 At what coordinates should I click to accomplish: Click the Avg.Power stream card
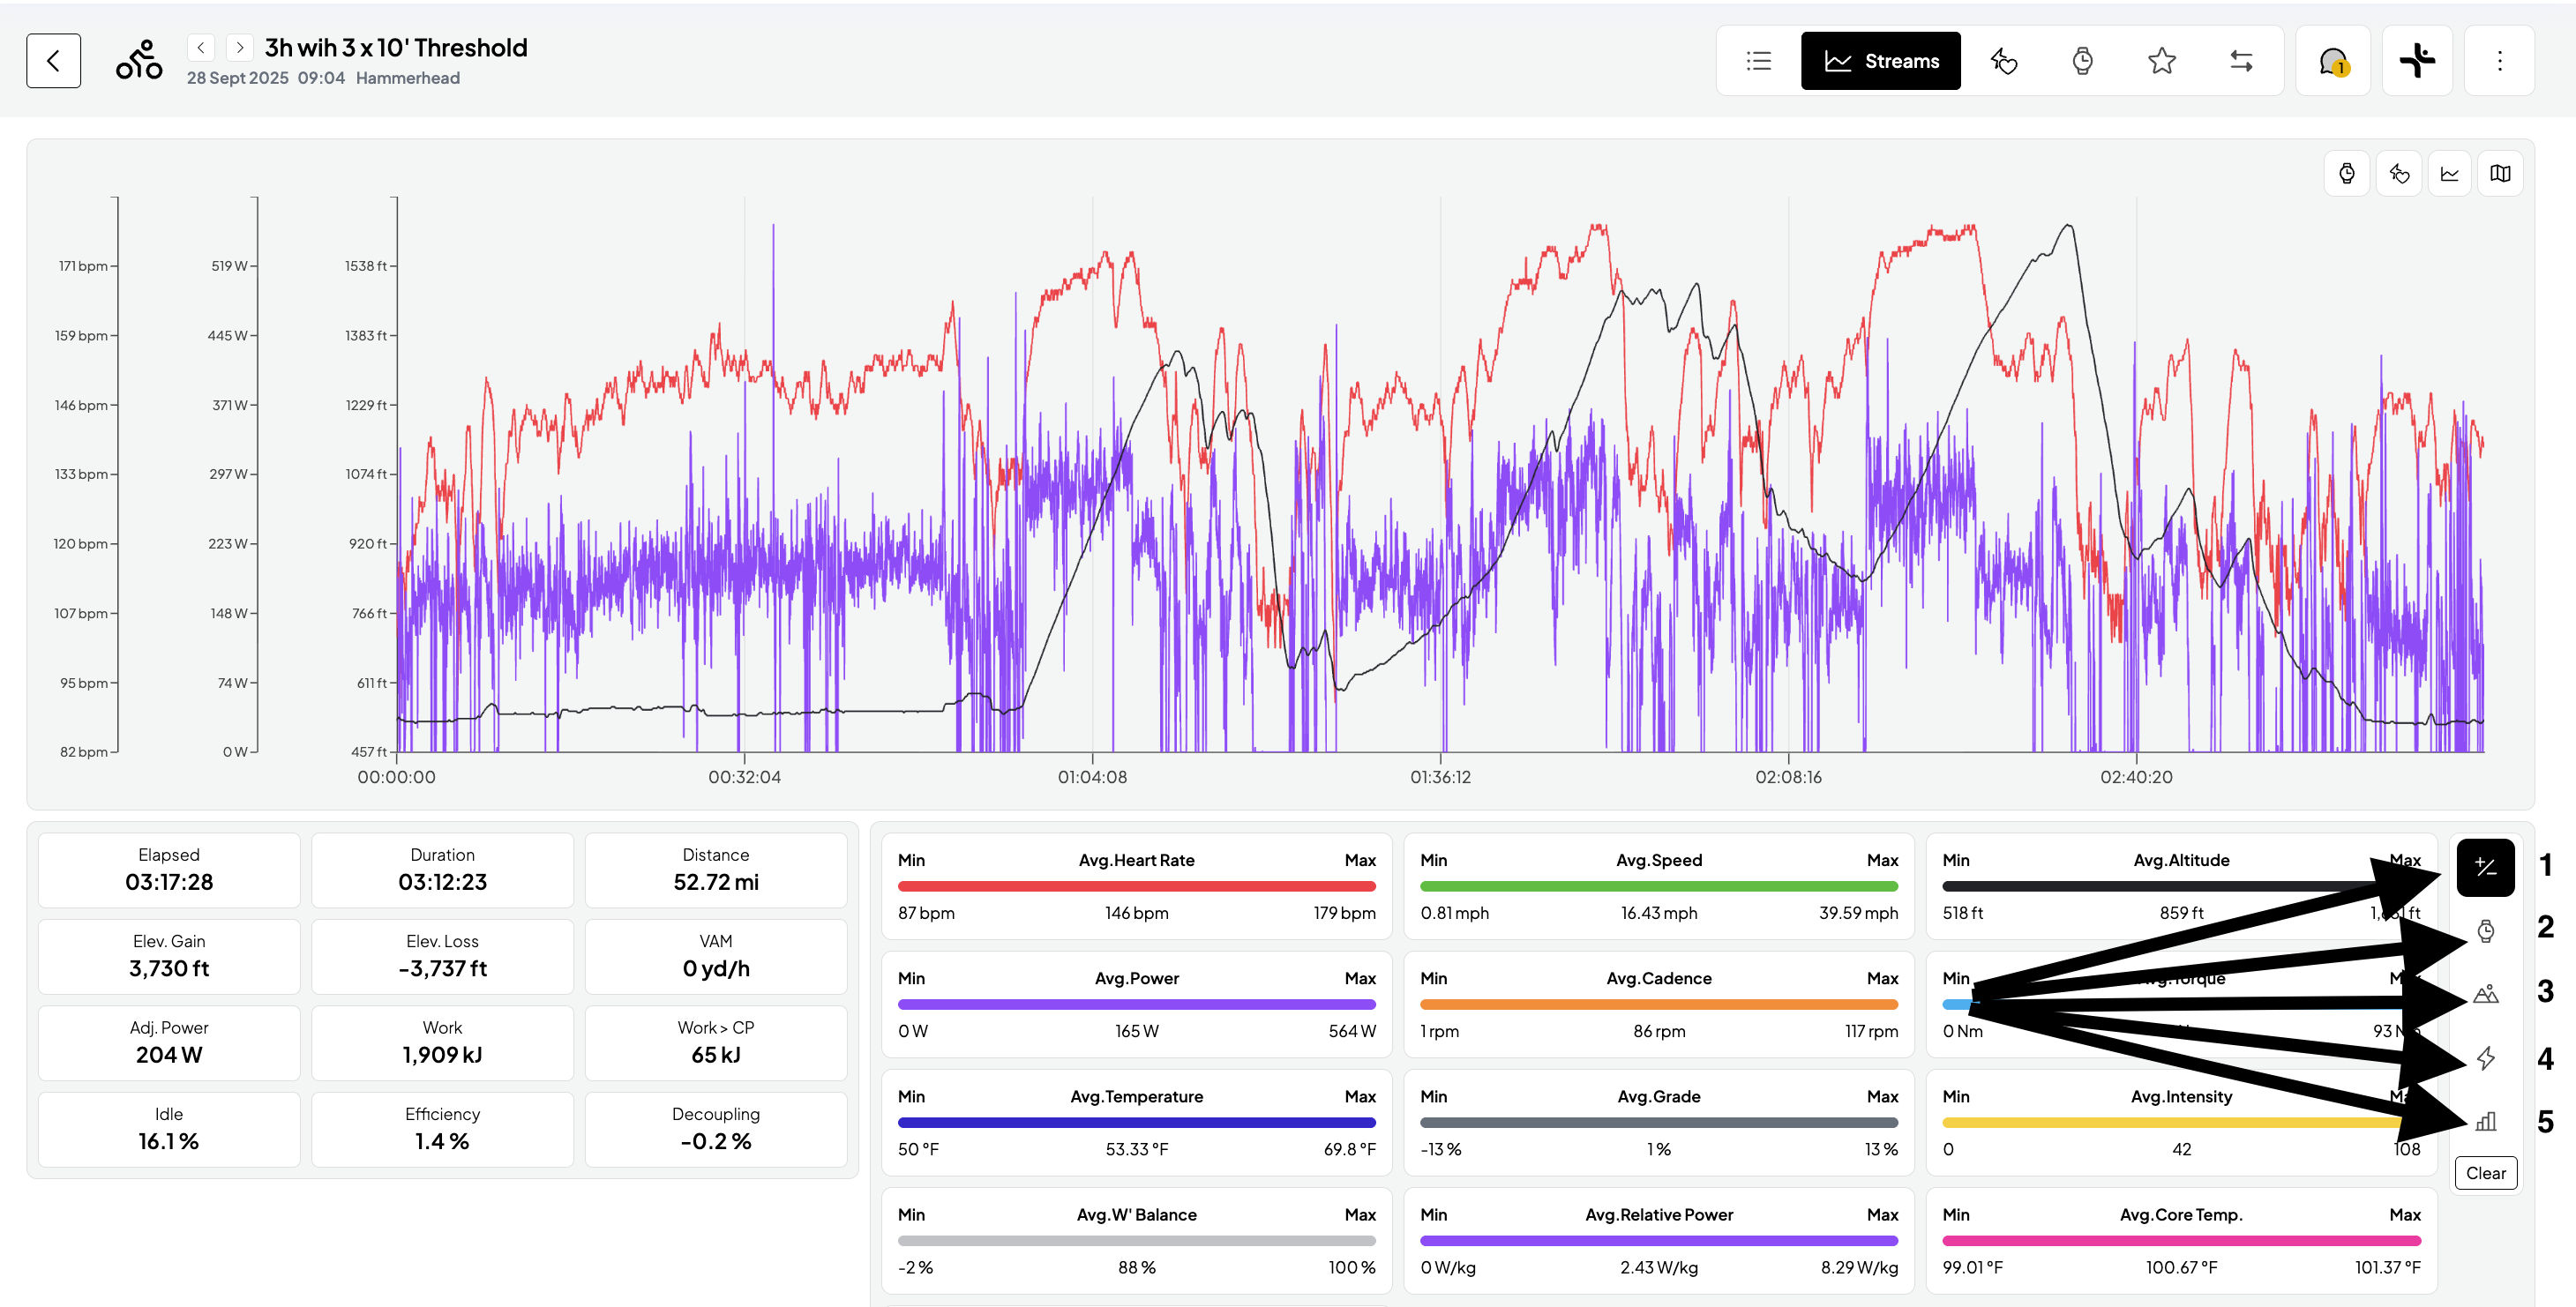1136,1004
